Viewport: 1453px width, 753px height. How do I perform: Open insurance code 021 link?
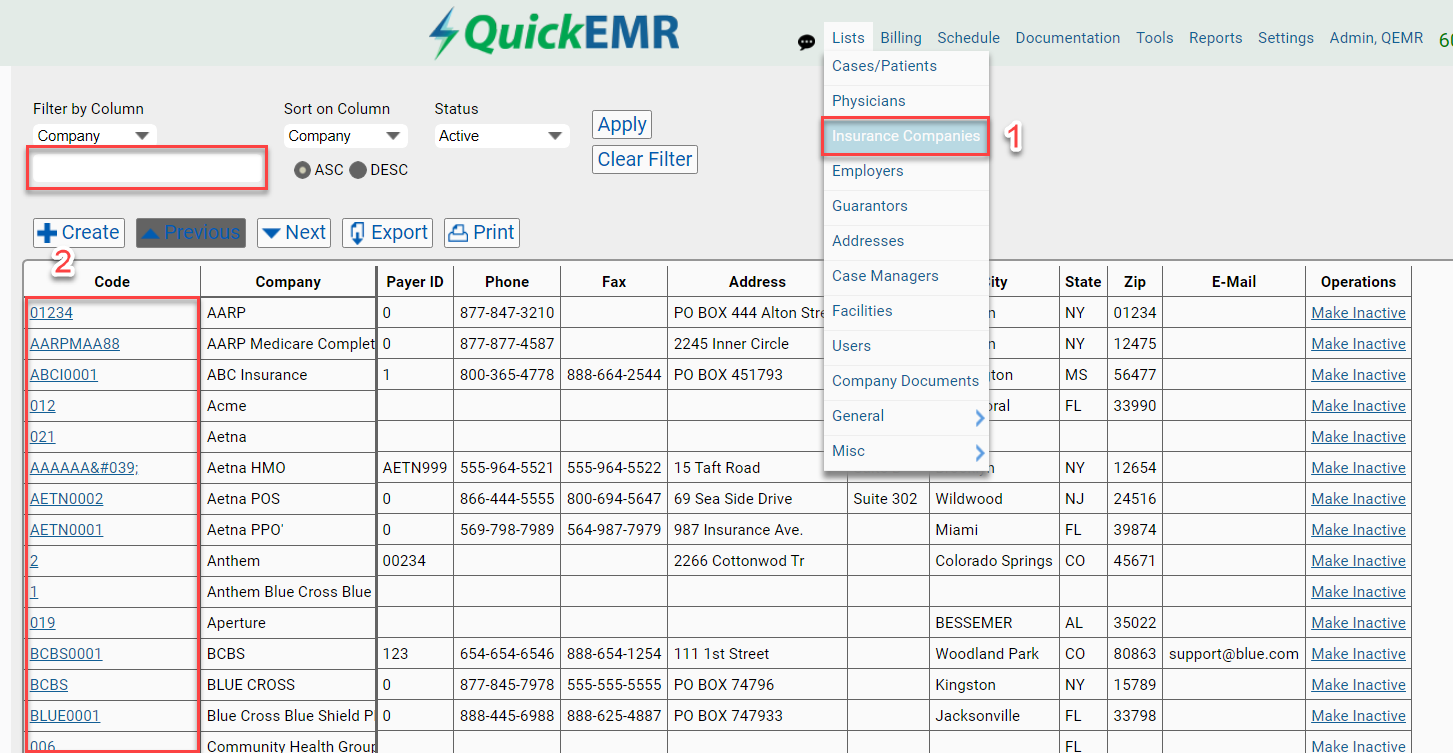43,437
